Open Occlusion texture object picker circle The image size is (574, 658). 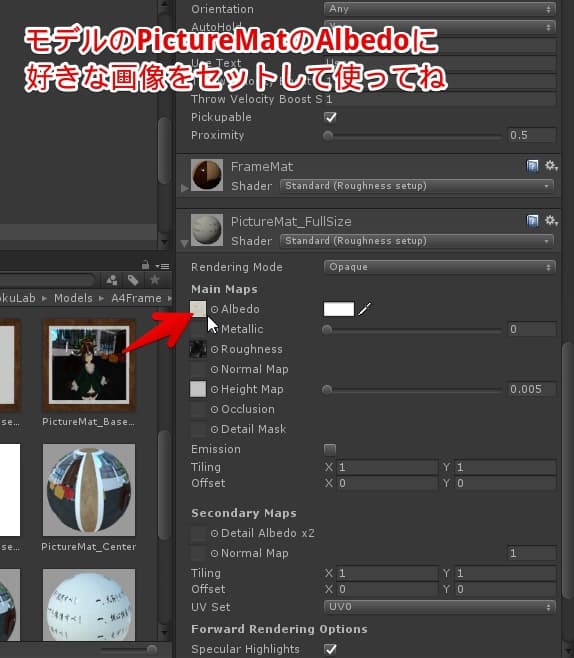[214, 409]
